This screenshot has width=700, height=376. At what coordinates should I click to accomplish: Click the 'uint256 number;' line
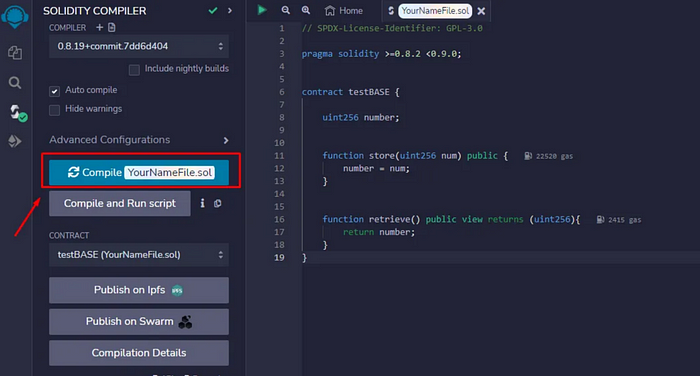(361, 117)
